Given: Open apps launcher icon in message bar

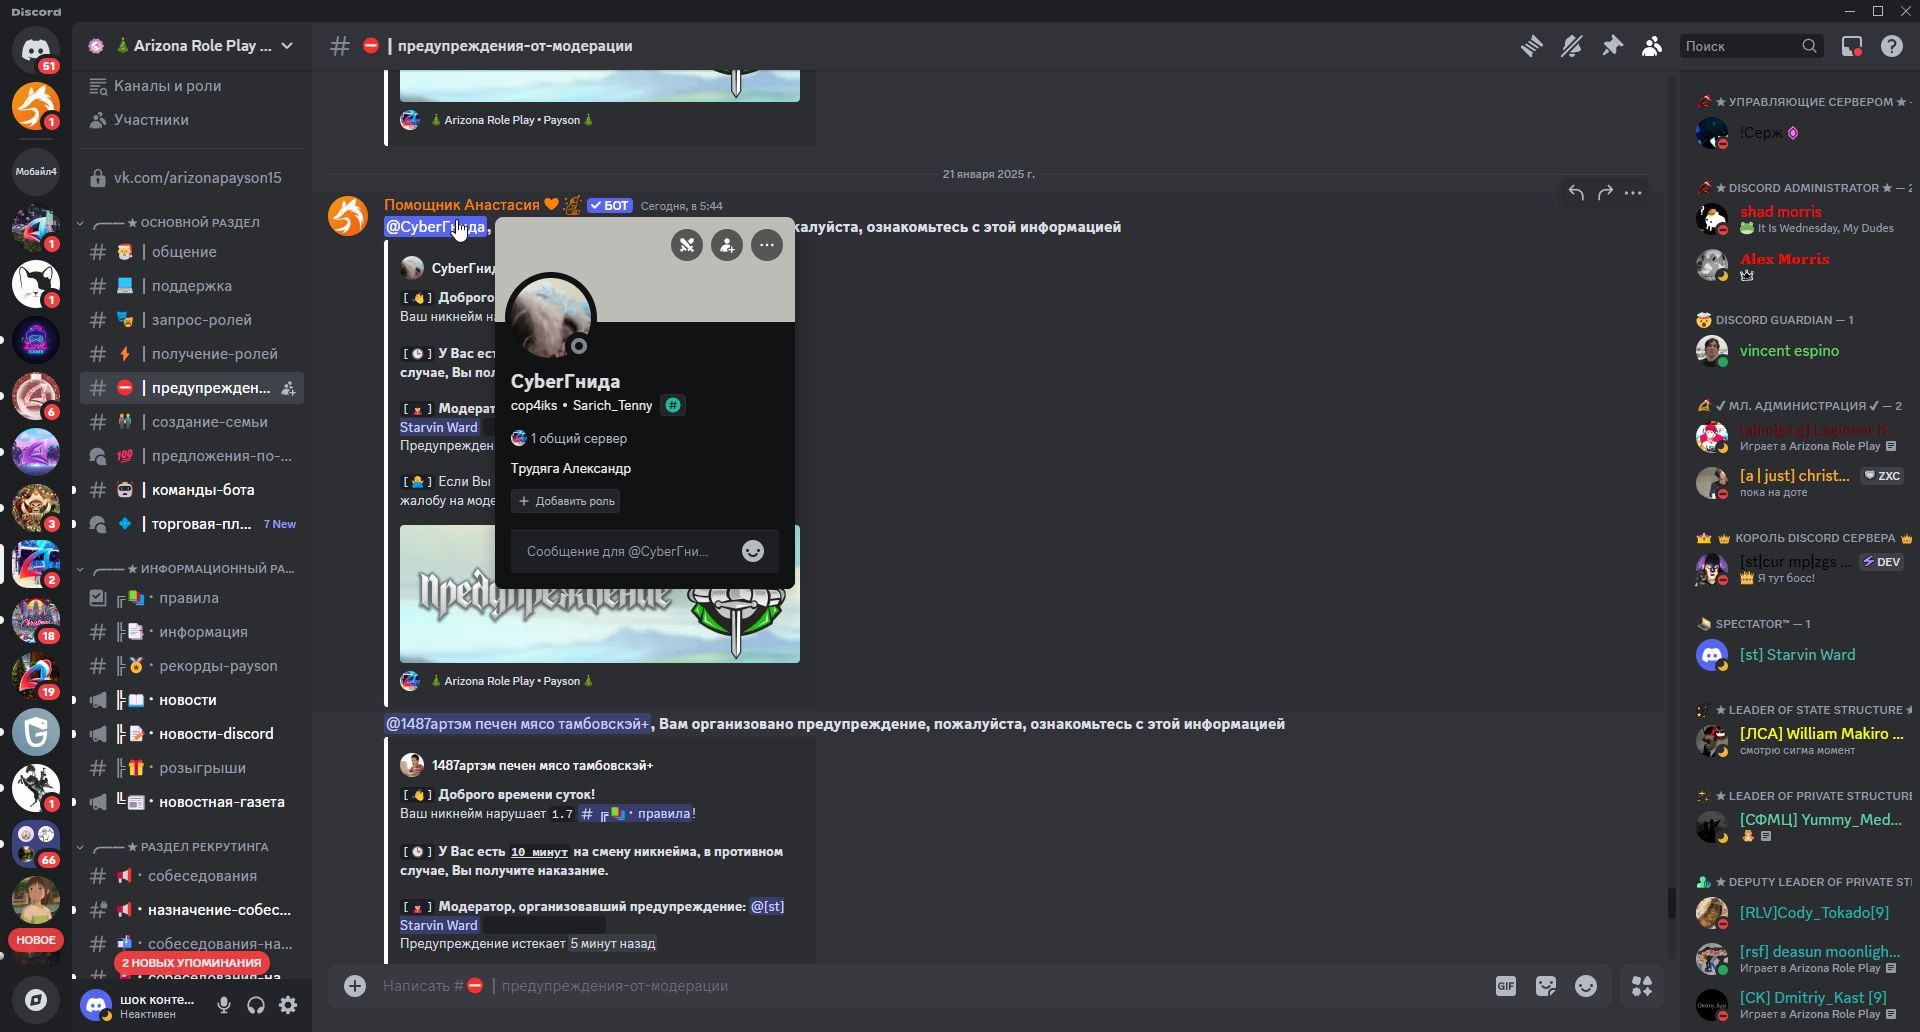Looking at the screenshot, I should pos(1642,986).
